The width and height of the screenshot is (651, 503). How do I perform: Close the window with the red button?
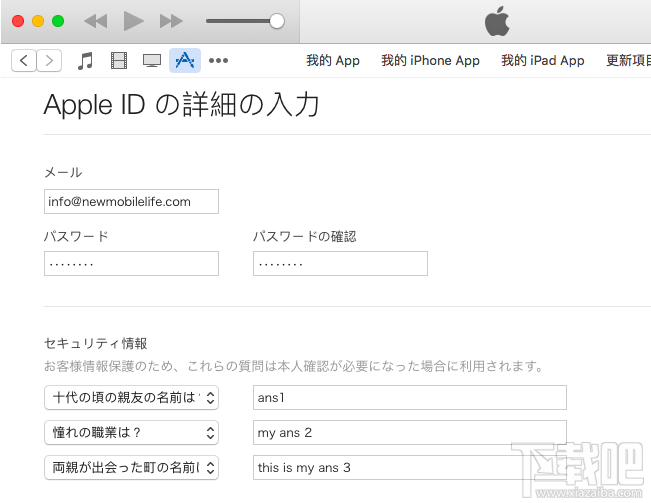pos(18,21)
